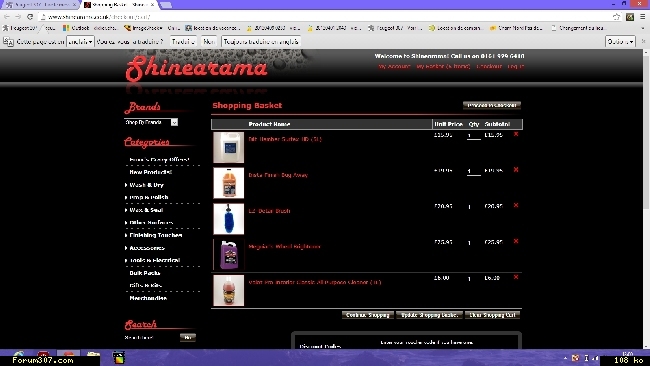
Task: Open the translation language dropdown
Action: (x=80, y=41)
